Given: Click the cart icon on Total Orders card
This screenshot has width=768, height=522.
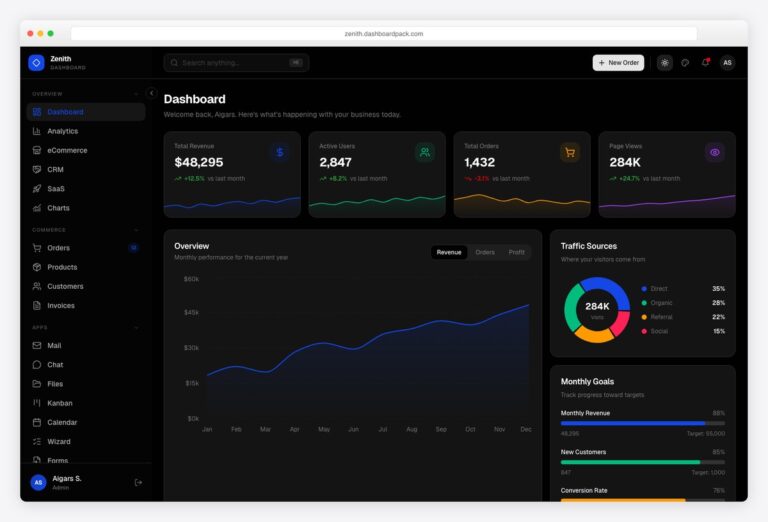Looking at the screenshot, I should 570,152.
